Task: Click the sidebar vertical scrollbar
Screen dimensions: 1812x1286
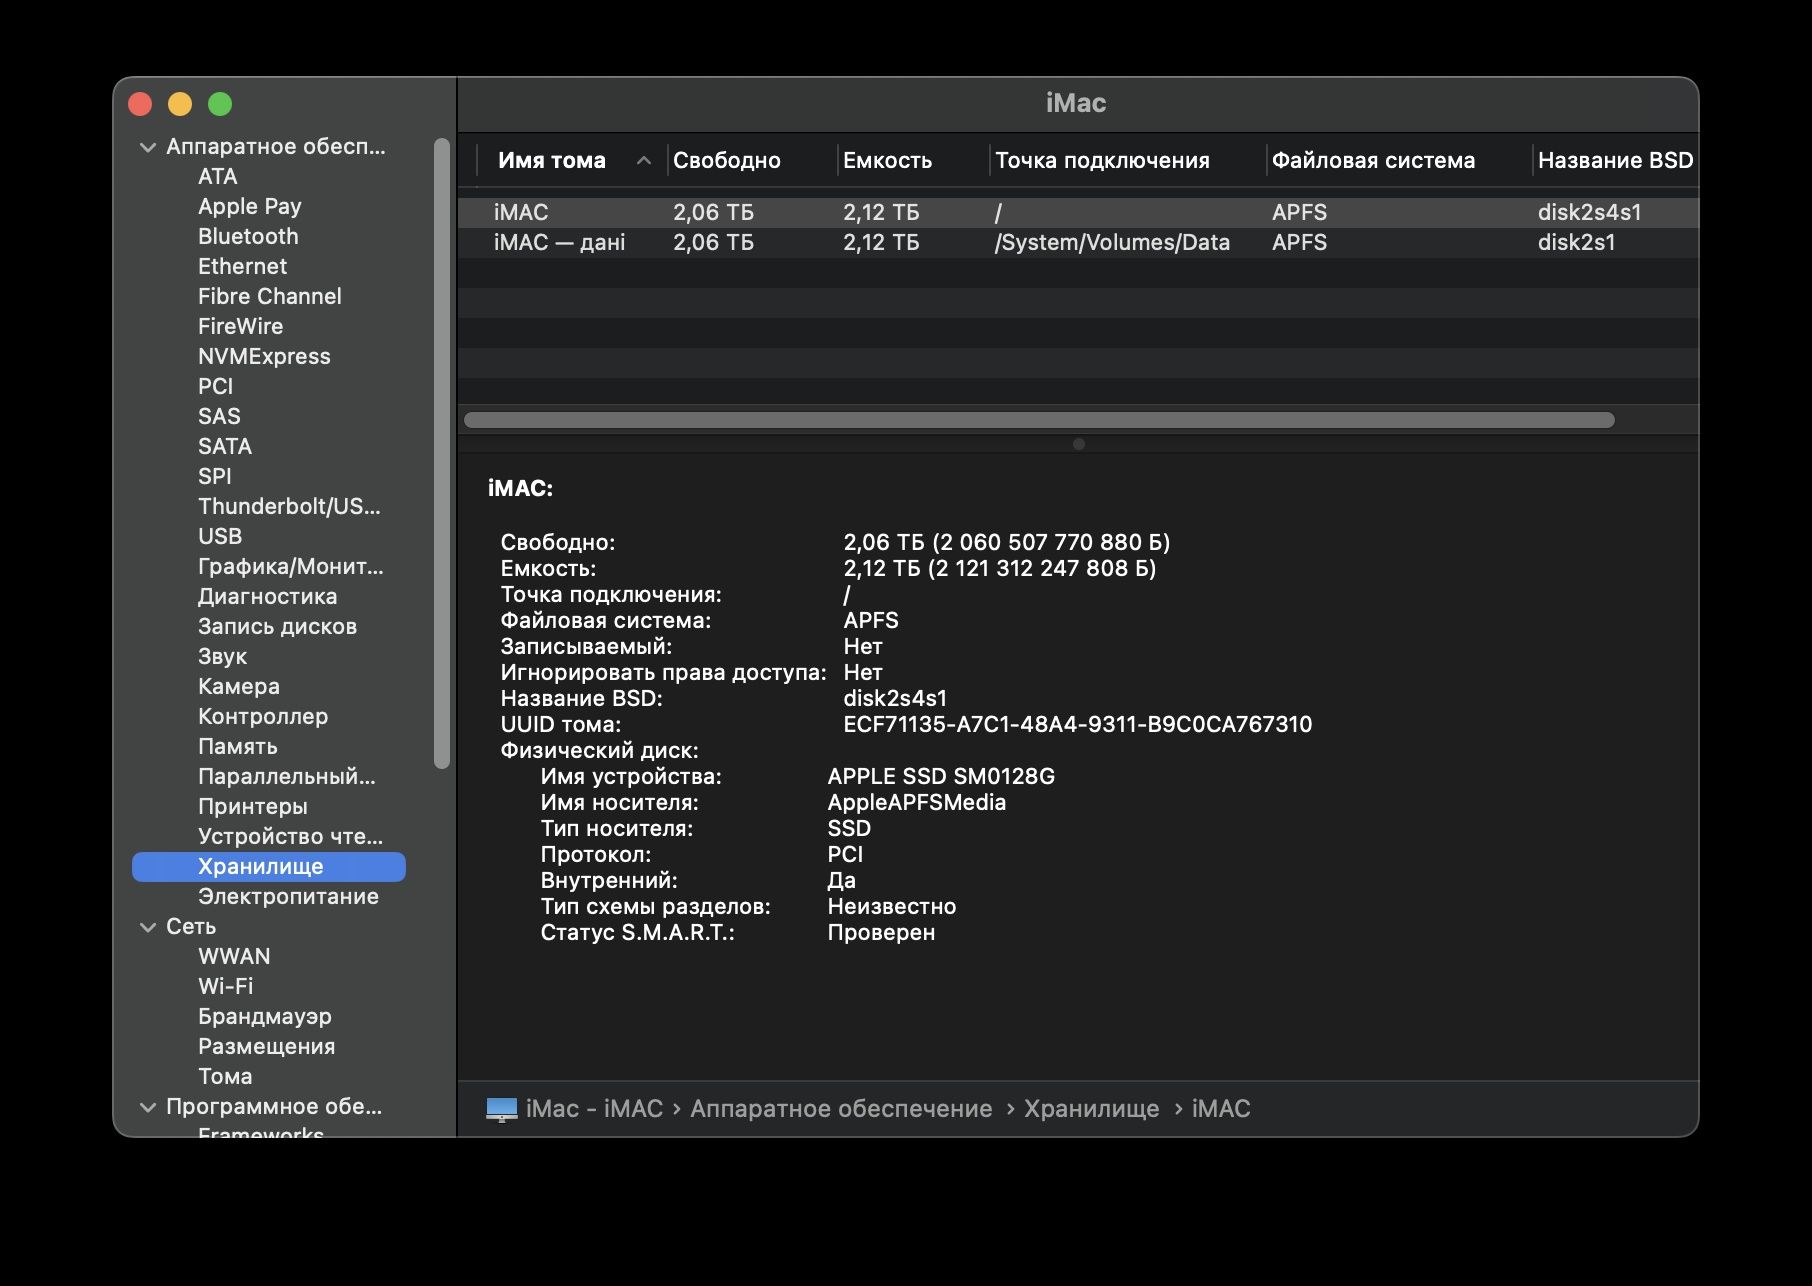Action: (442, 453)
